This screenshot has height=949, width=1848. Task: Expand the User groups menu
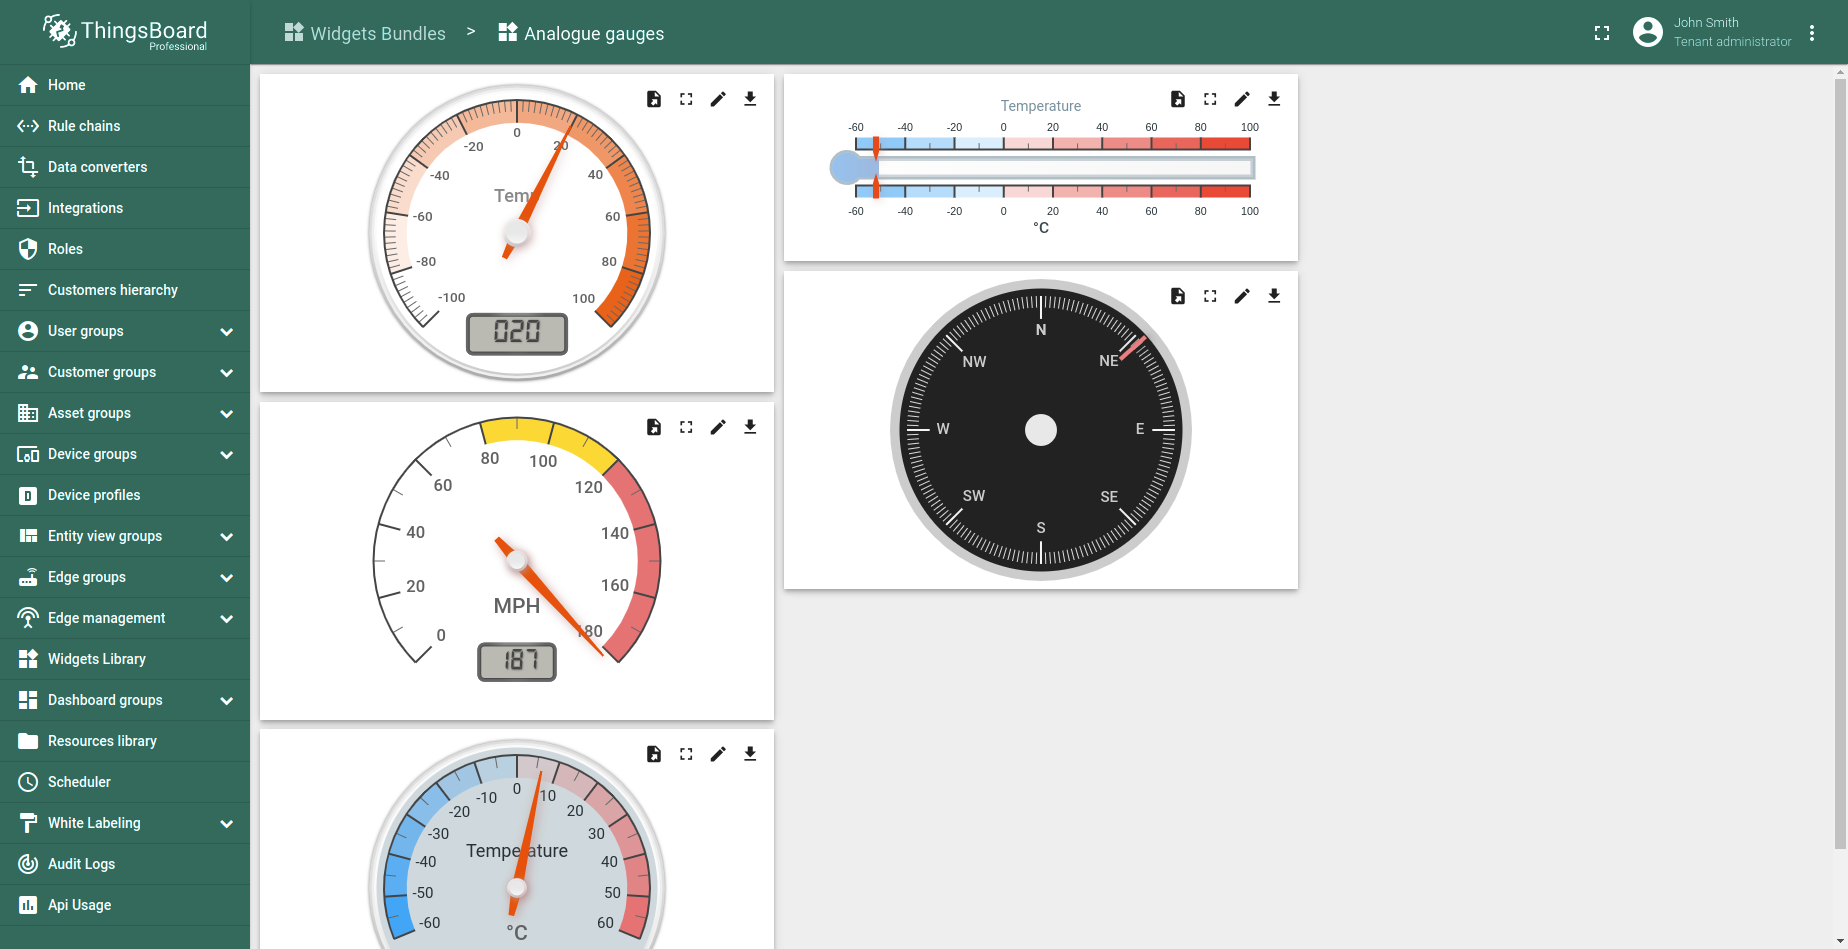(227, 331)
